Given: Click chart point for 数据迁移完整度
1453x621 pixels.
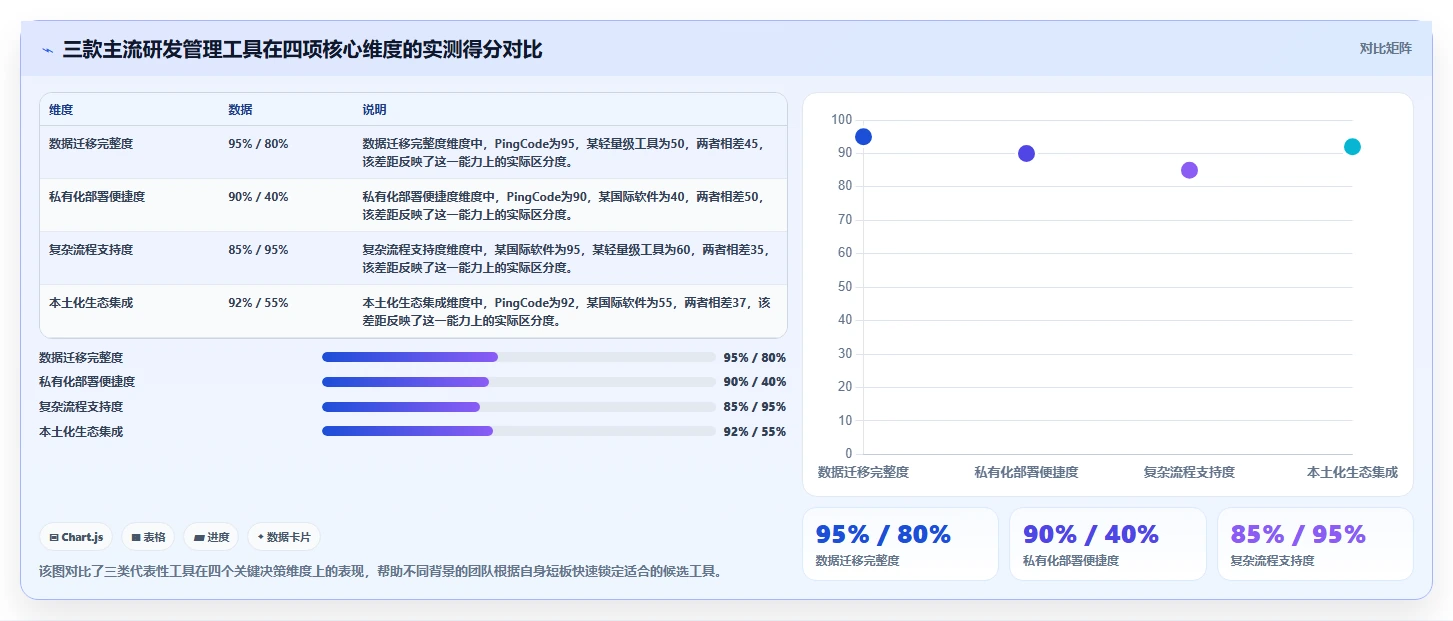Looking at the screenshot, I should [863, 137].
